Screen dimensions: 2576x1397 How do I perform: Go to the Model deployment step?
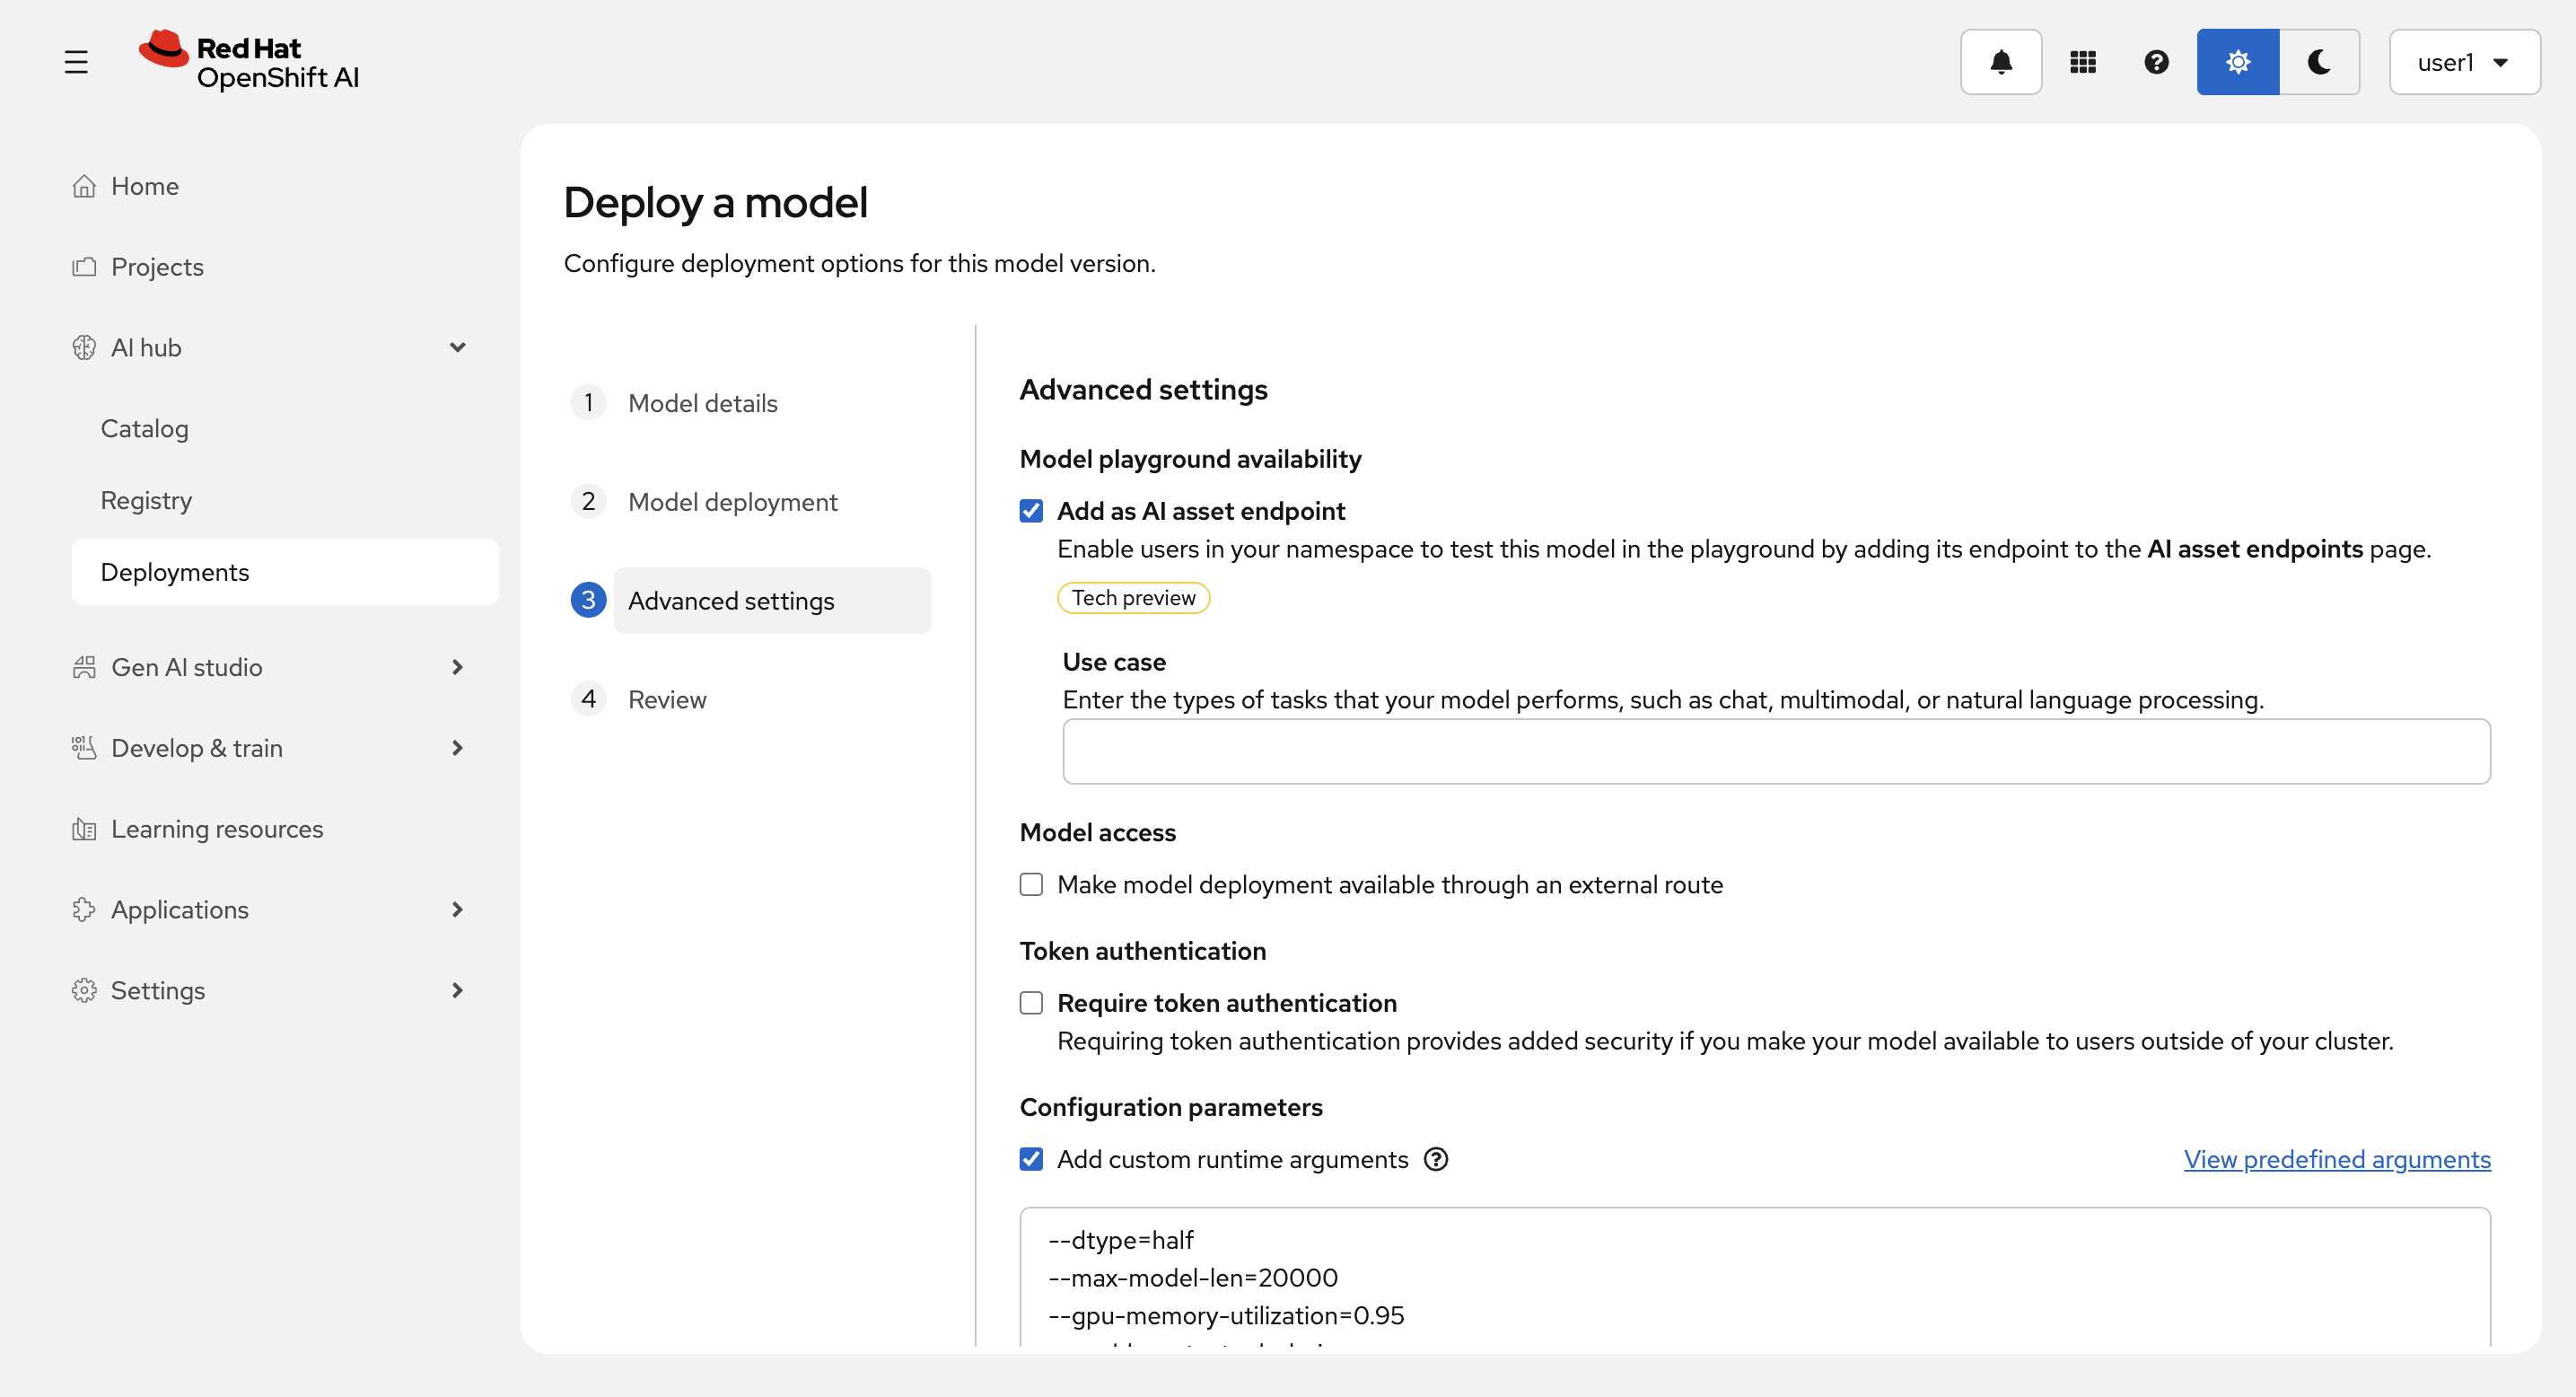point(732,502)
